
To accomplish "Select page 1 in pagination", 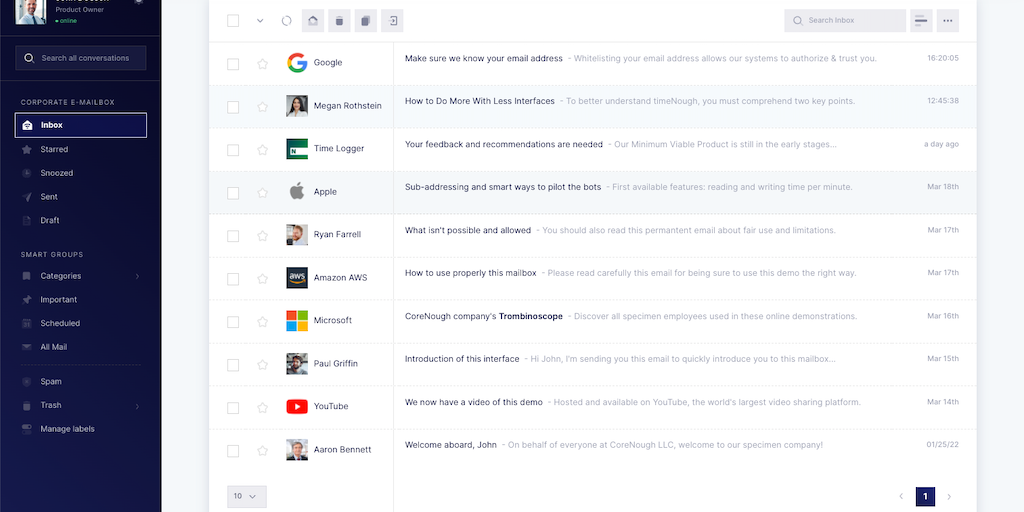I will (925, 496).
